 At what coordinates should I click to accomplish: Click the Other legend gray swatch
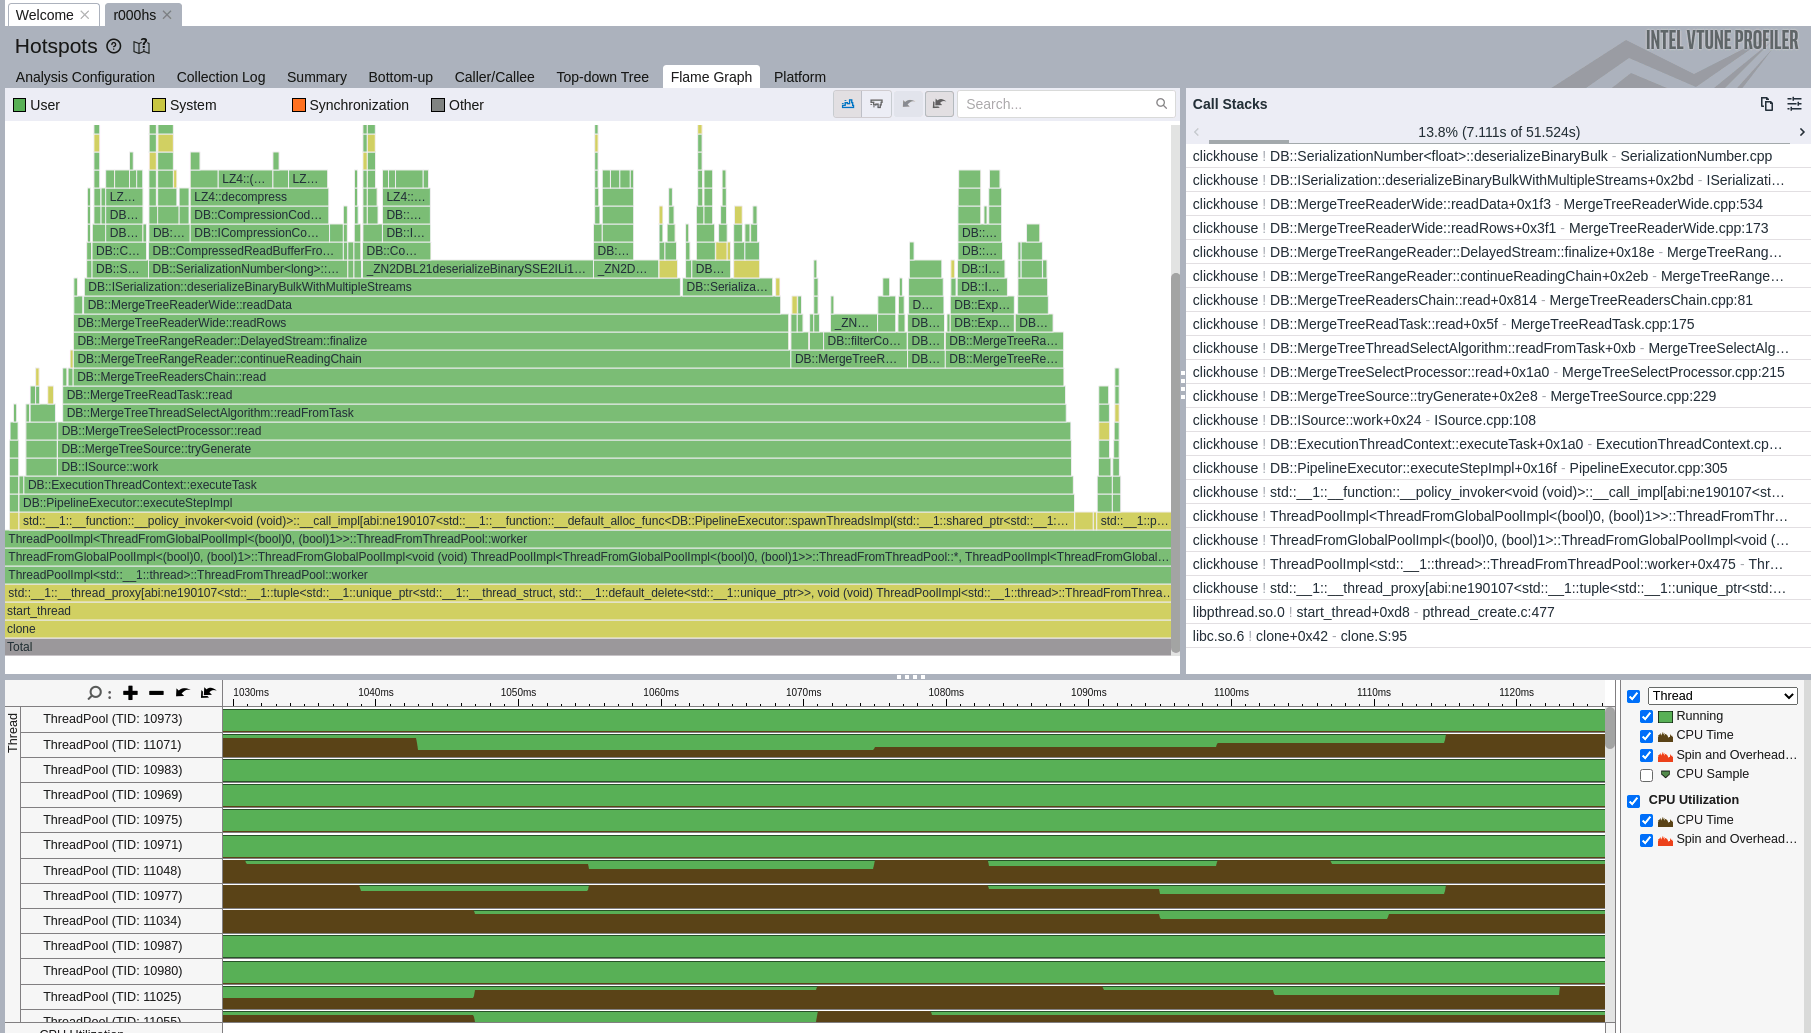(437, 105)
